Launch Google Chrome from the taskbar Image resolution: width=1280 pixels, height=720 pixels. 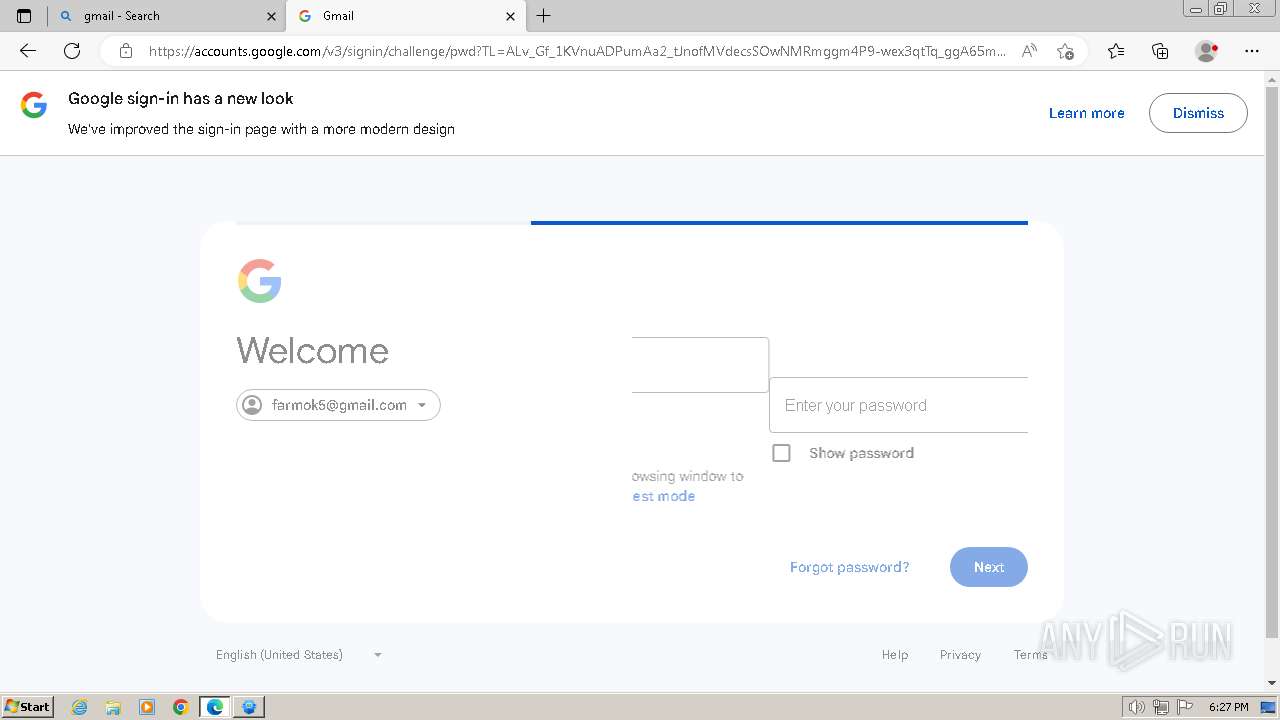click(x=181, y=707)
